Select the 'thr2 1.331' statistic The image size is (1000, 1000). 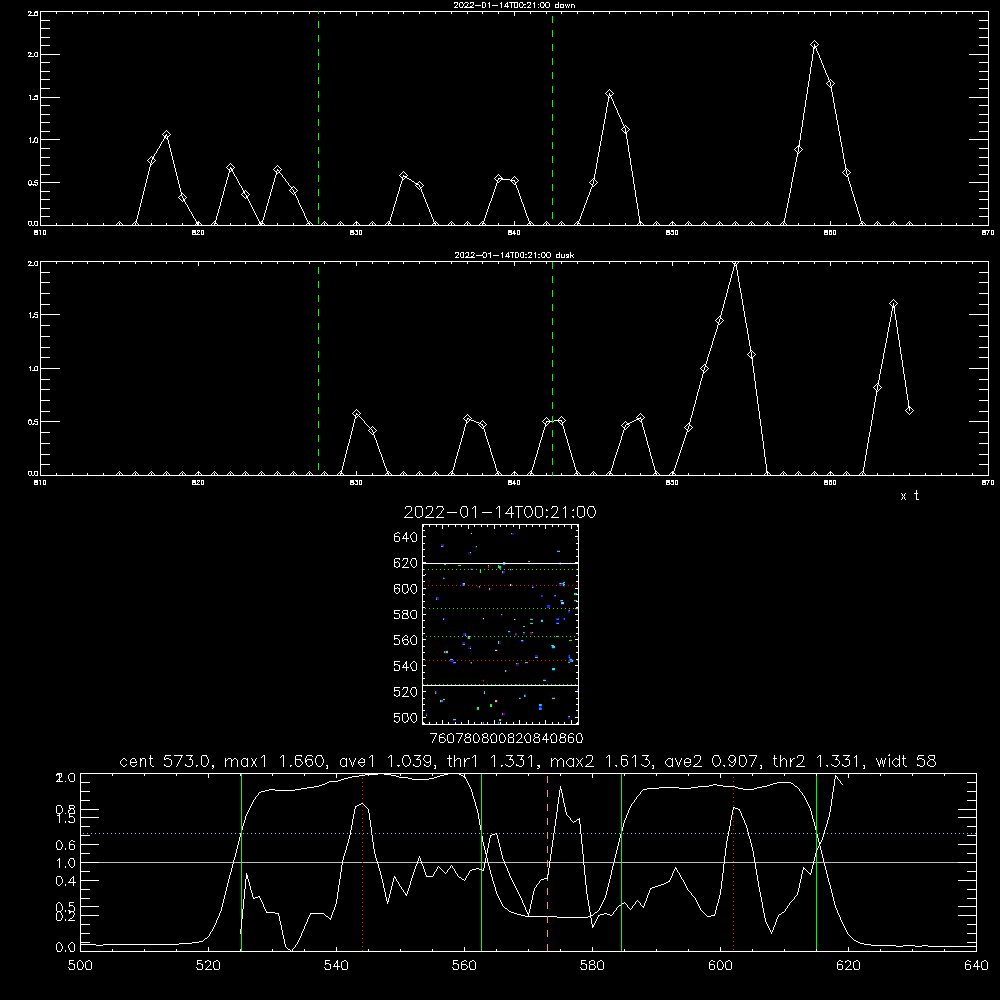pos(816,761)
